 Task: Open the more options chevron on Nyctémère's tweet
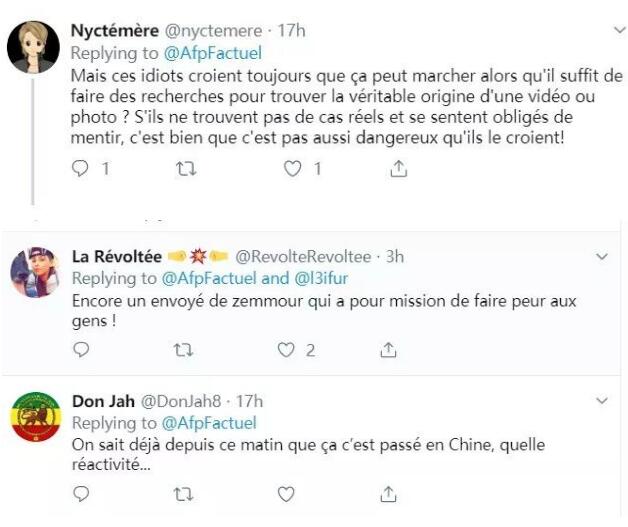604,32
